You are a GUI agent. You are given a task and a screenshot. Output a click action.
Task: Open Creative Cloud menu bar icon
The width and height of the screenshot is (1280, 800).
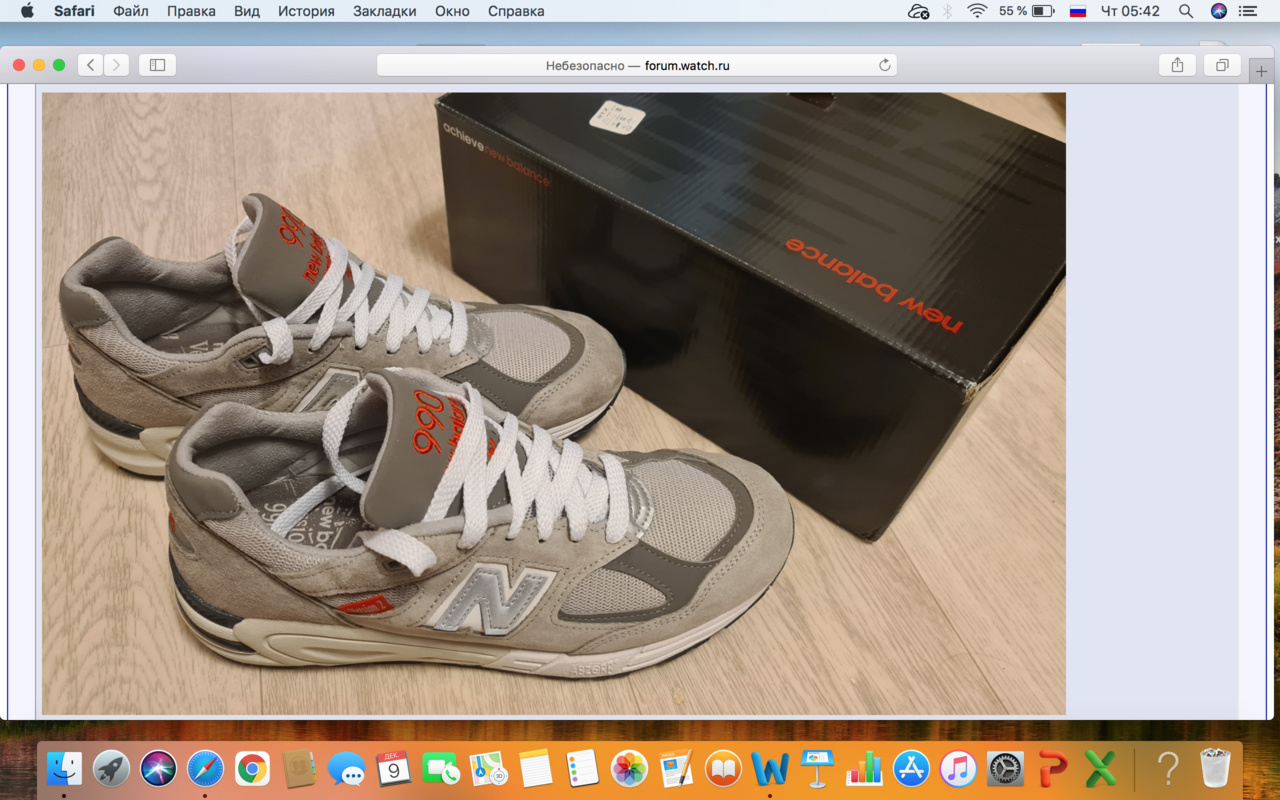(918, 11)
